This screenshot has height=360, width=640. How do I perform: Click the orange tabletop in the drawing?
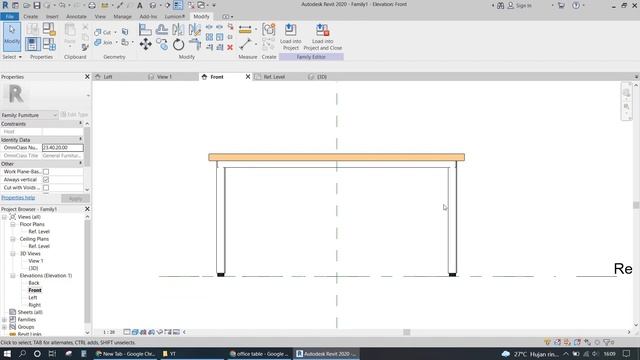click(336, 157)
